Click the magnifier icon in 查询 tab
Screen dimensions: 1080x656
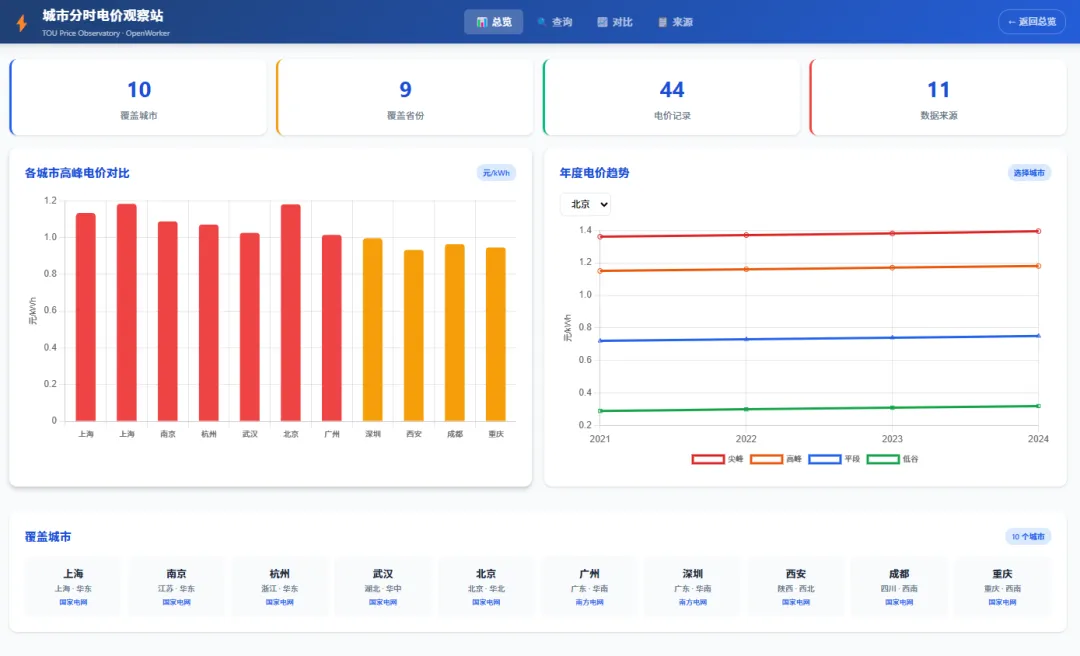(x=541, y=22)
